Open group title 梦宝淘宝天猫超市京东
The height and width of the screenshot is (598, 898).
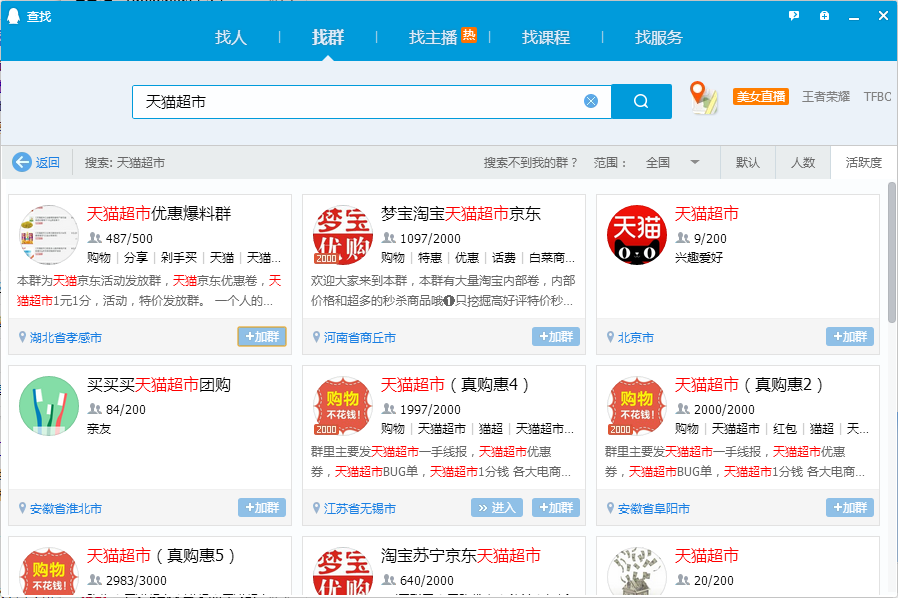tap(461, 214)
